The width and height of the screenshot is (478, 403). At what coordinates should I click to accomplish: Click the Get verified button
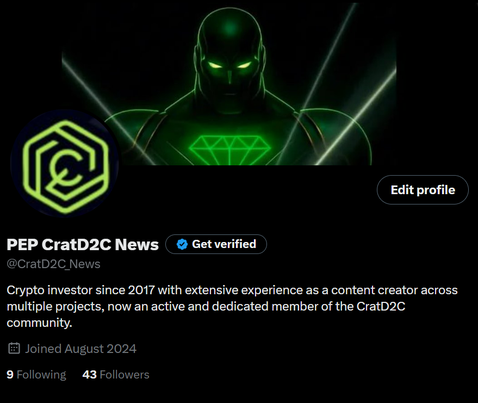pos(216,244)
